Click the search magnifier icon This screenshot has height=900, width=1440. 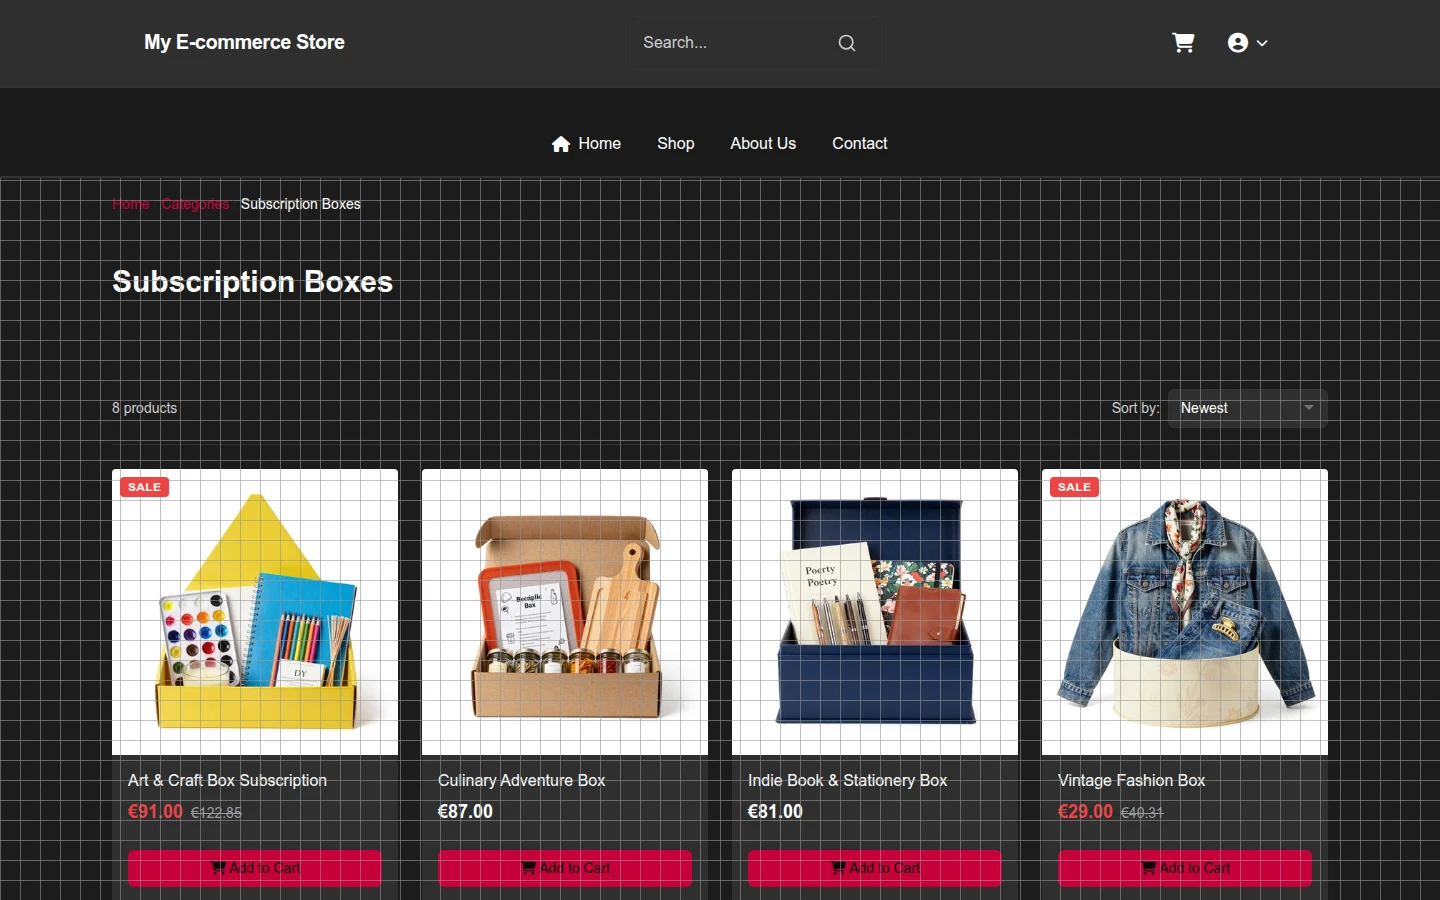(847, 43)
